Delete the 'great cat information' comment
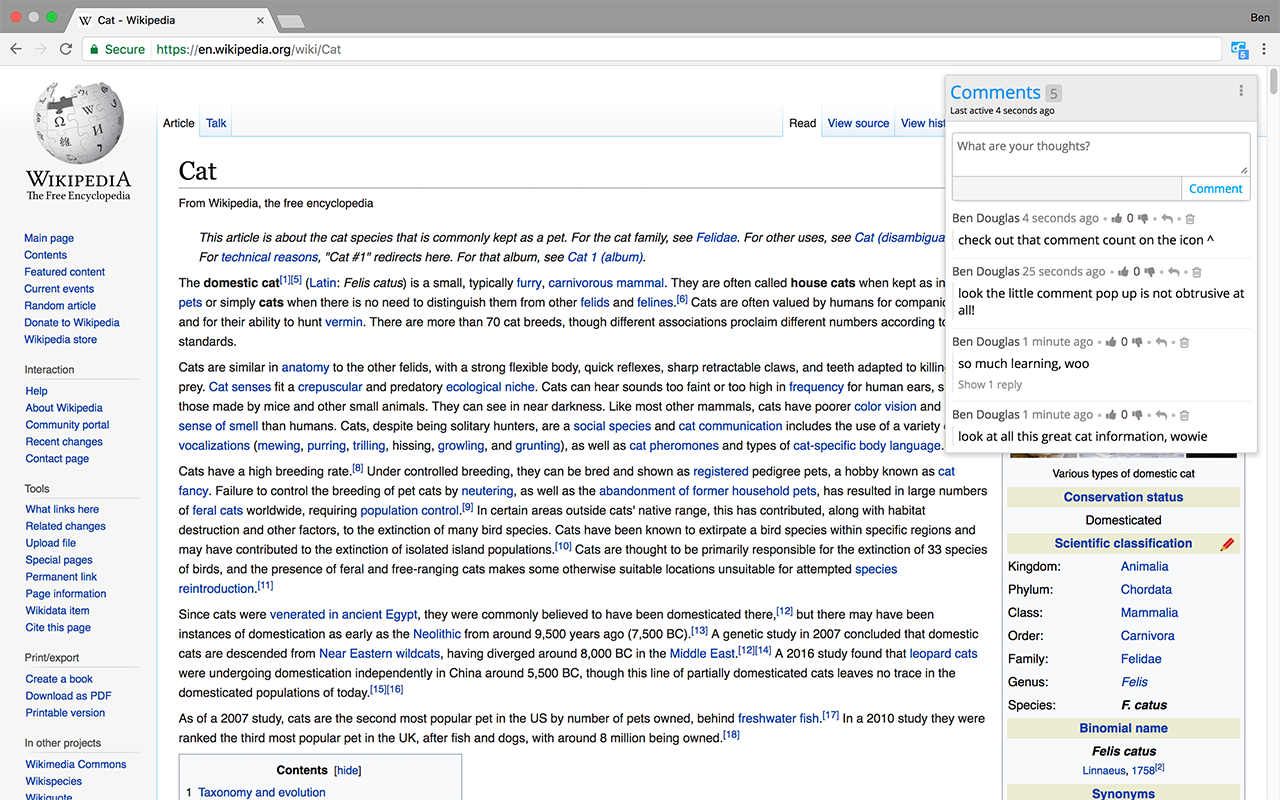Viewport: 1280px width, 800px height. pyautogui.click(x=1184, y=415)
